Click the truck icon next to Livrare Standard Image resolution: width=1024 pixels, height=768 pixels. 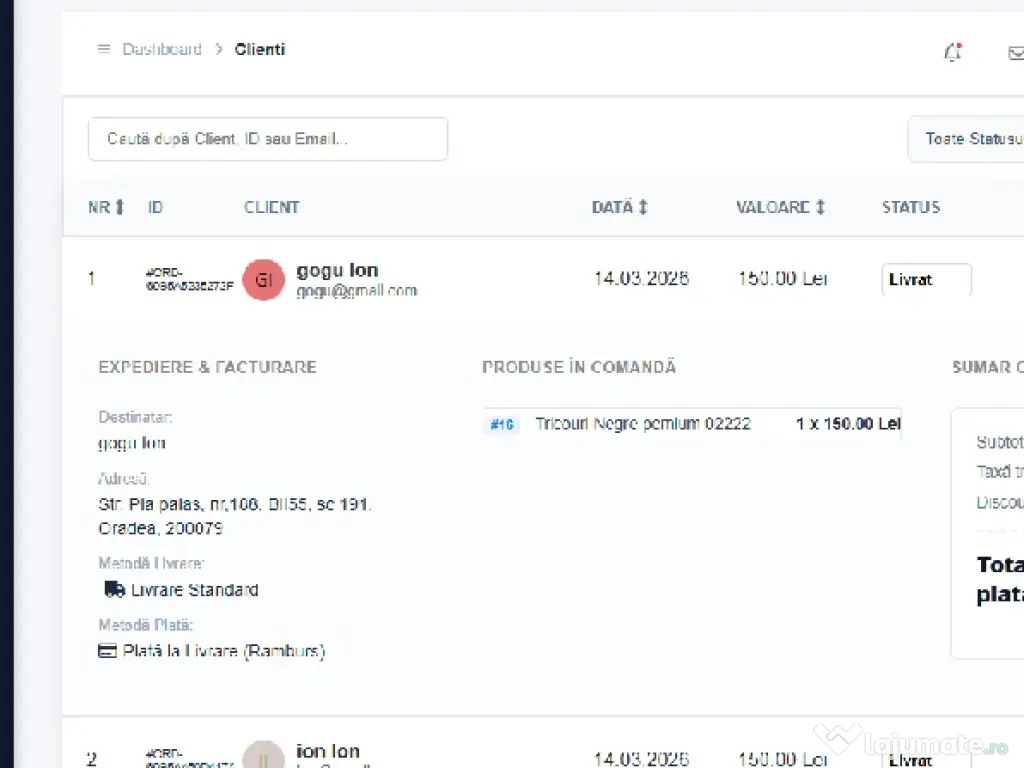pyautogui.click(x=114, y=589)
